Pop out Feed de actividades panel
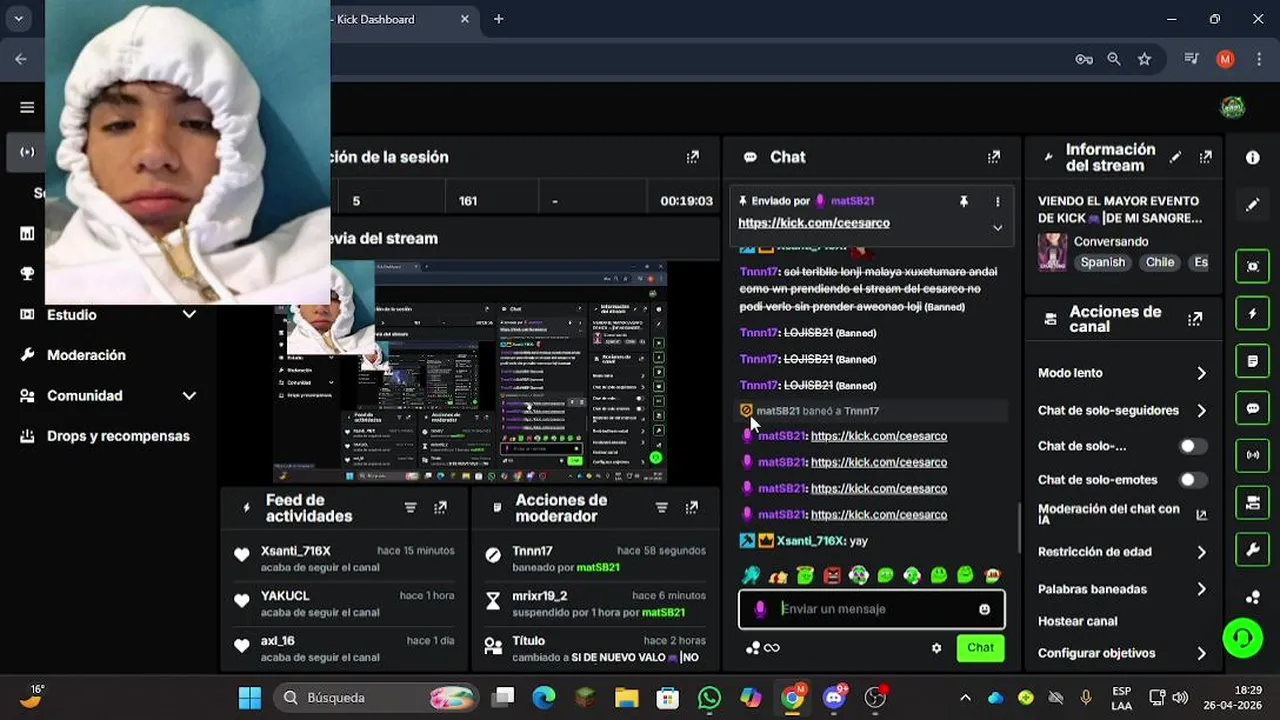The height and width of the screenshot is (720, 1280). [440, 508]
